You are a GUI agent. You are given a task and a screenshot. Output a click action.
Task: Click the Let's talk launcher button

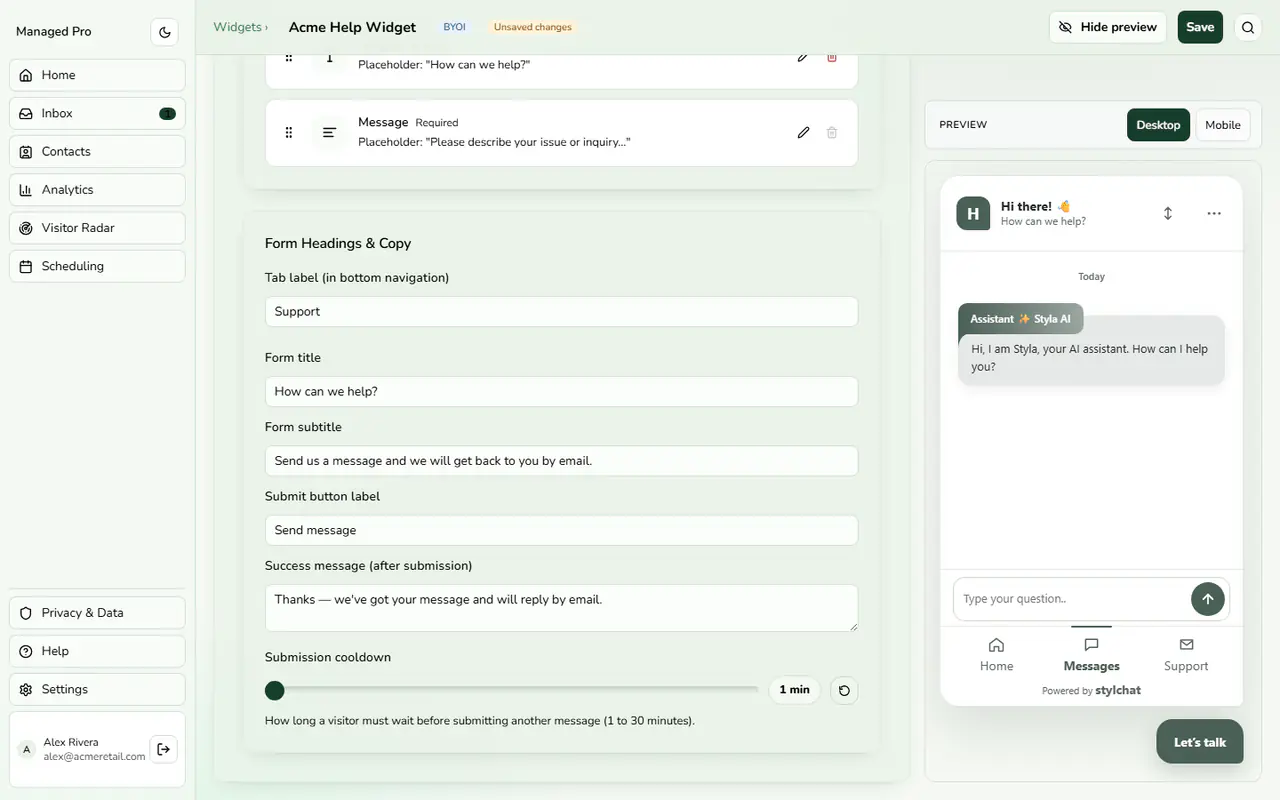pos(1200,742)
